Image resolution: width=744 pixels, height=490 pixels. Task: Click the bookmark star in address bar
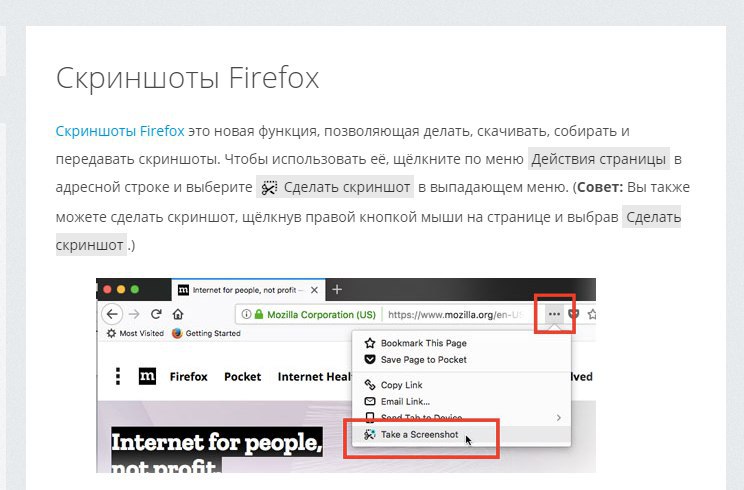point(592,314)
